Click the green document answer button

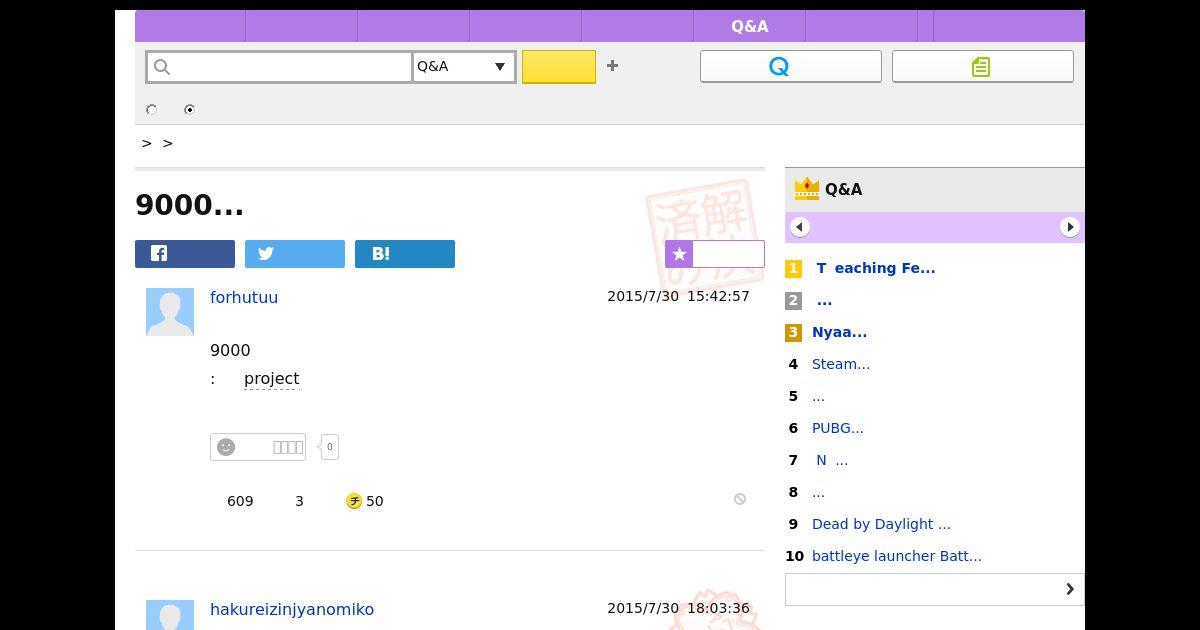[x=983, y=66]
